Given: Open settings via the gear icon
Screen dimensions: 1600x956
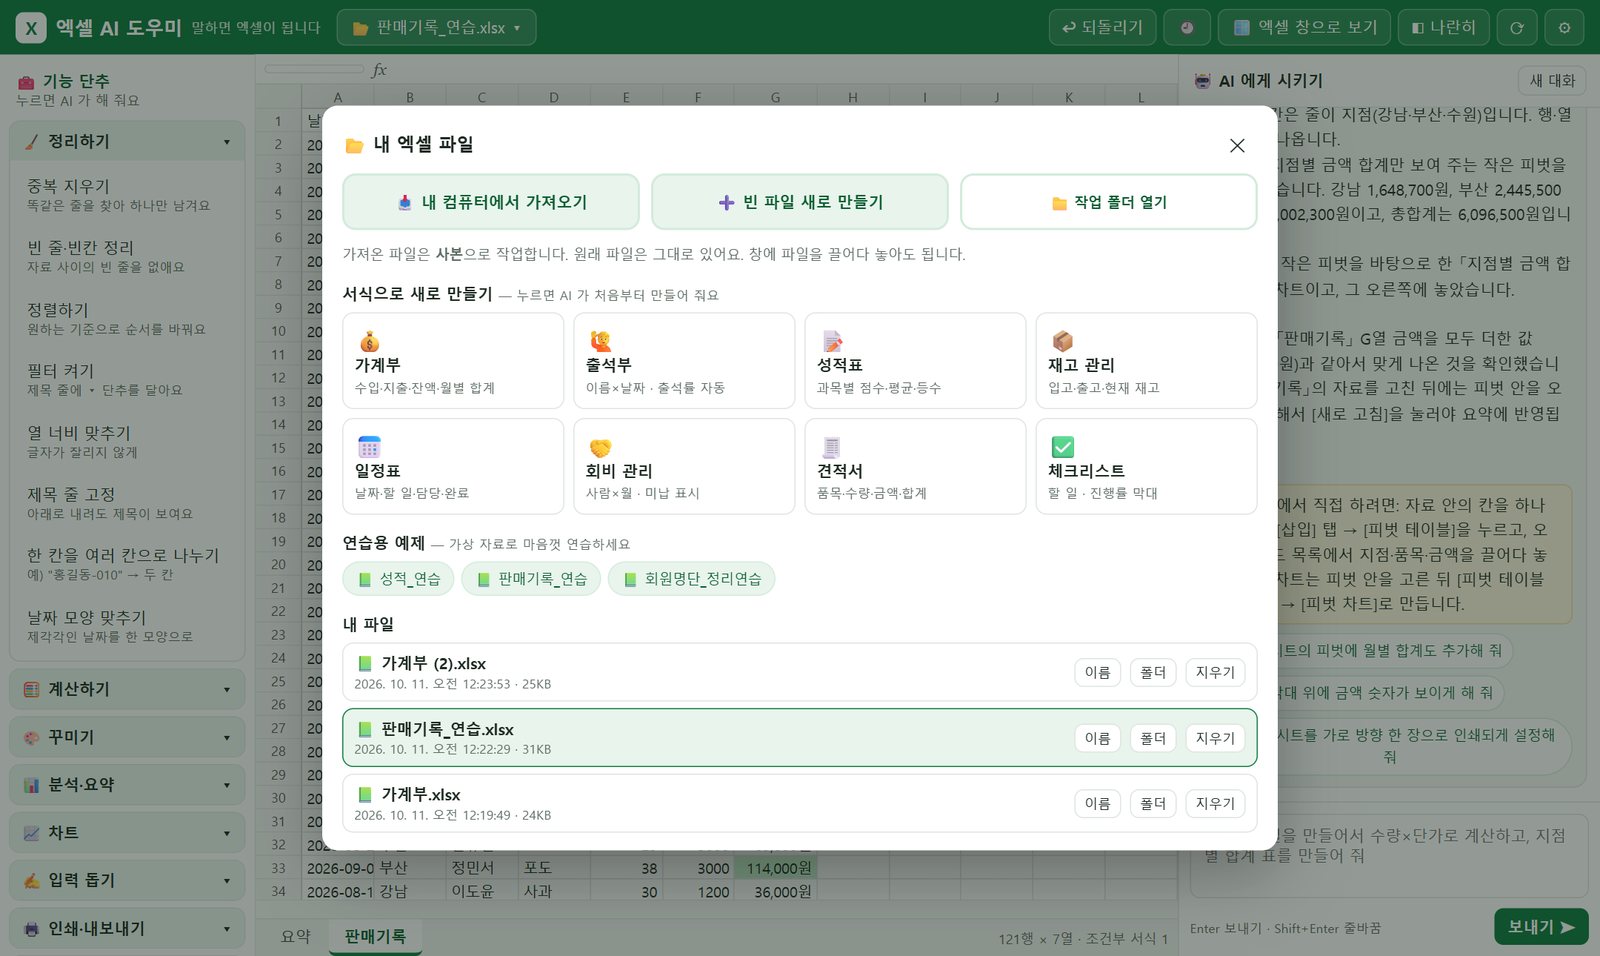Looking at the screenshot, I should (1565, 28).
